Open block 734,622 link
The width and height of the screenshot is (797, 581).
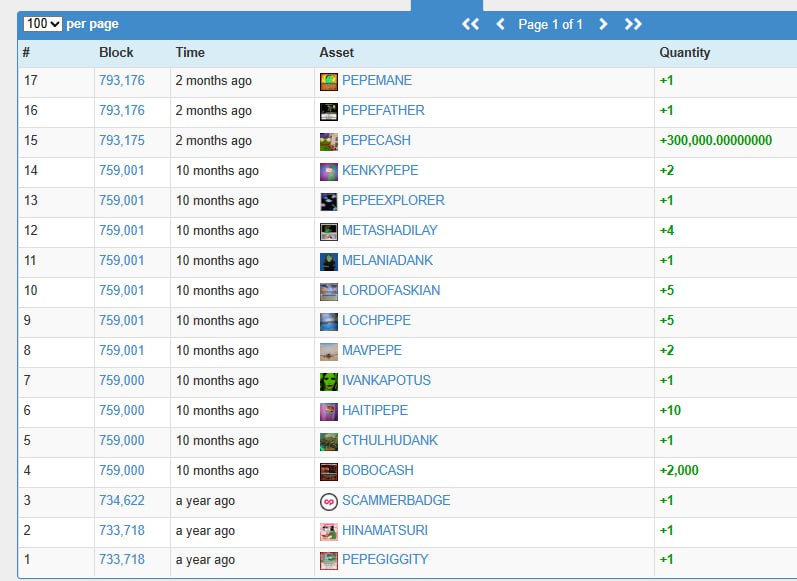122,500
